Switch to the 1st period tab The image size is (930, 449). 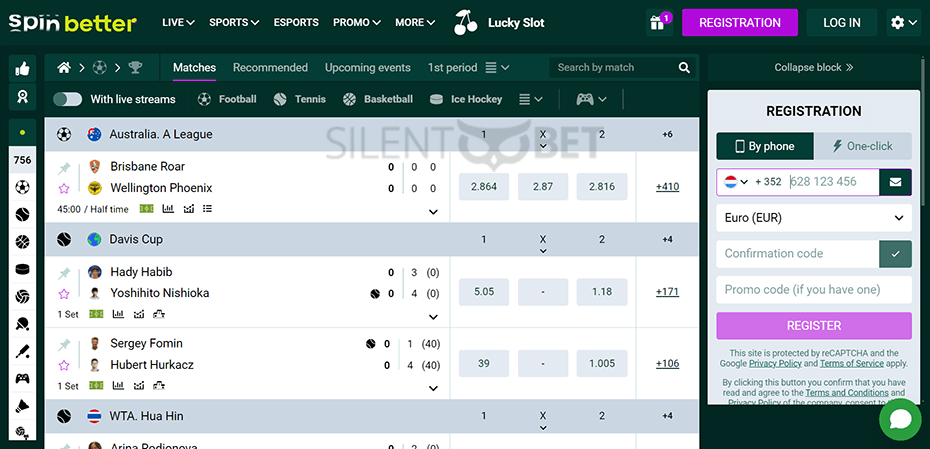(x=453, y=68)
